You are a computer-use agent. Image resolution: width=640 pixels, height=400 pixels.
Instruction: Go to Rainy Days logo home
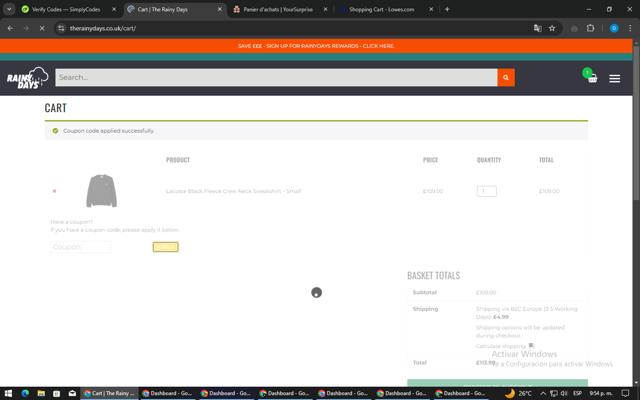pos(27,78)
